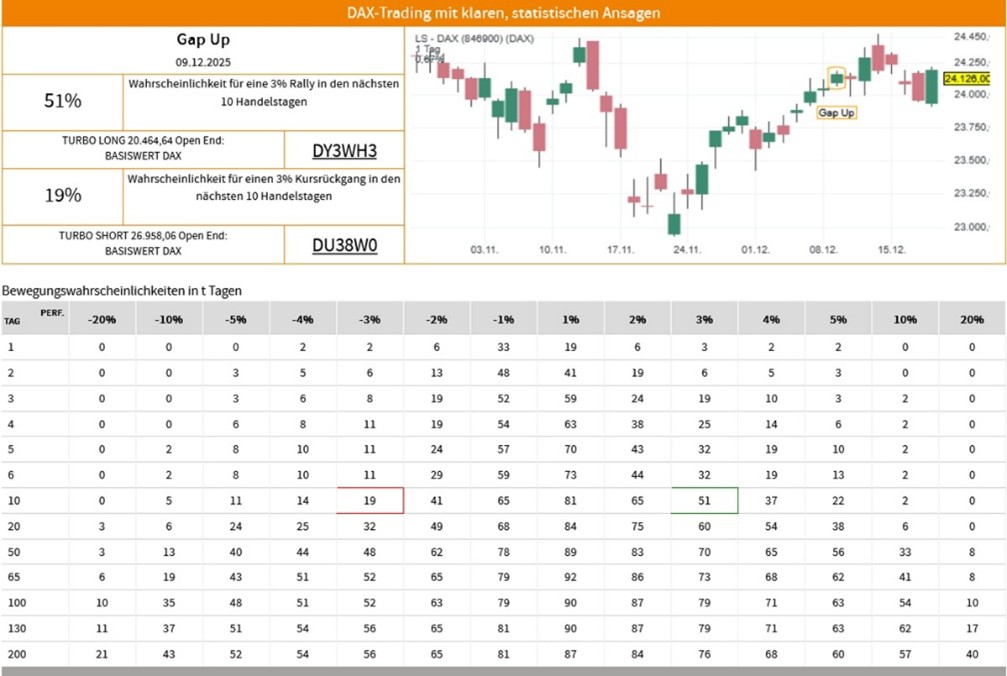1007x676 pixels.
Task: Click the 1 Tag timeframe label
Action: pos(427,48)
